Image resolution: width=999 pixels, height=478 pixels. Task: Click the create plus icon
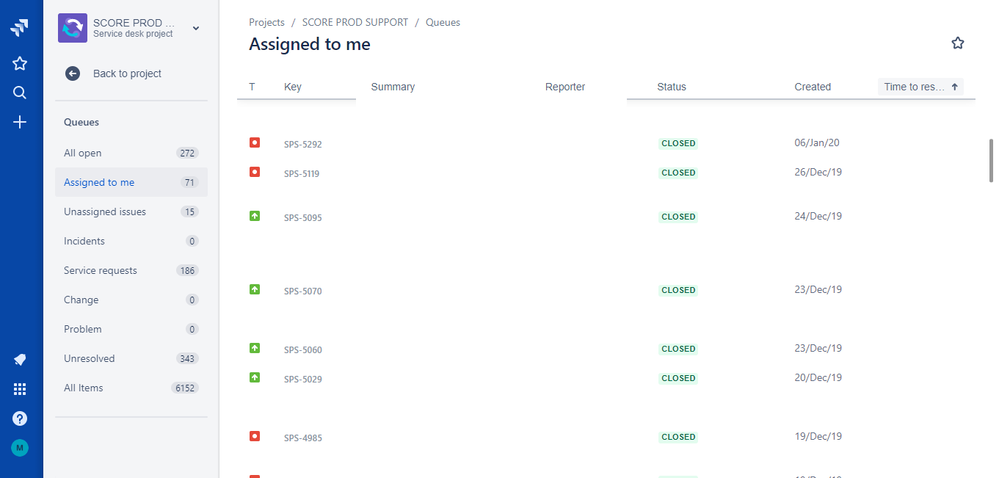tap(20, 122)
